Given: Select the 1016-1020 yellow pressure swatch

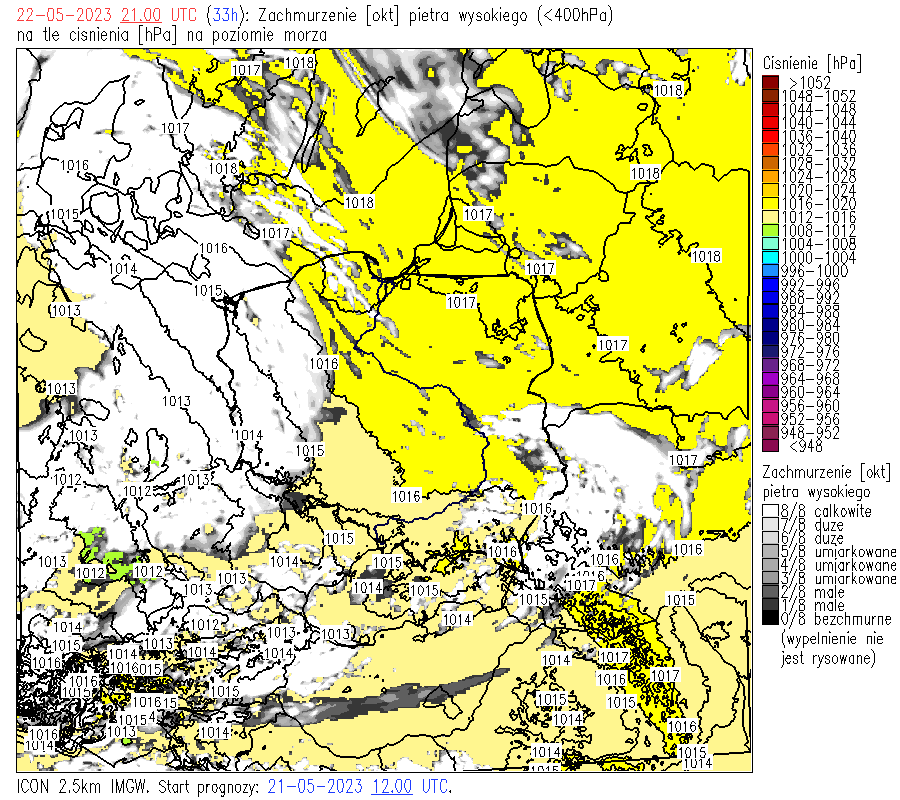Looking at the screenshot, I should 770,203.
